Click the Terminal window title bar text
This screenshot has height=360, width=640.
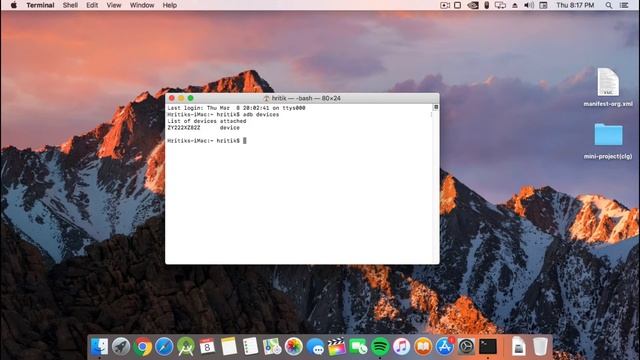click(x=306, y=98)
